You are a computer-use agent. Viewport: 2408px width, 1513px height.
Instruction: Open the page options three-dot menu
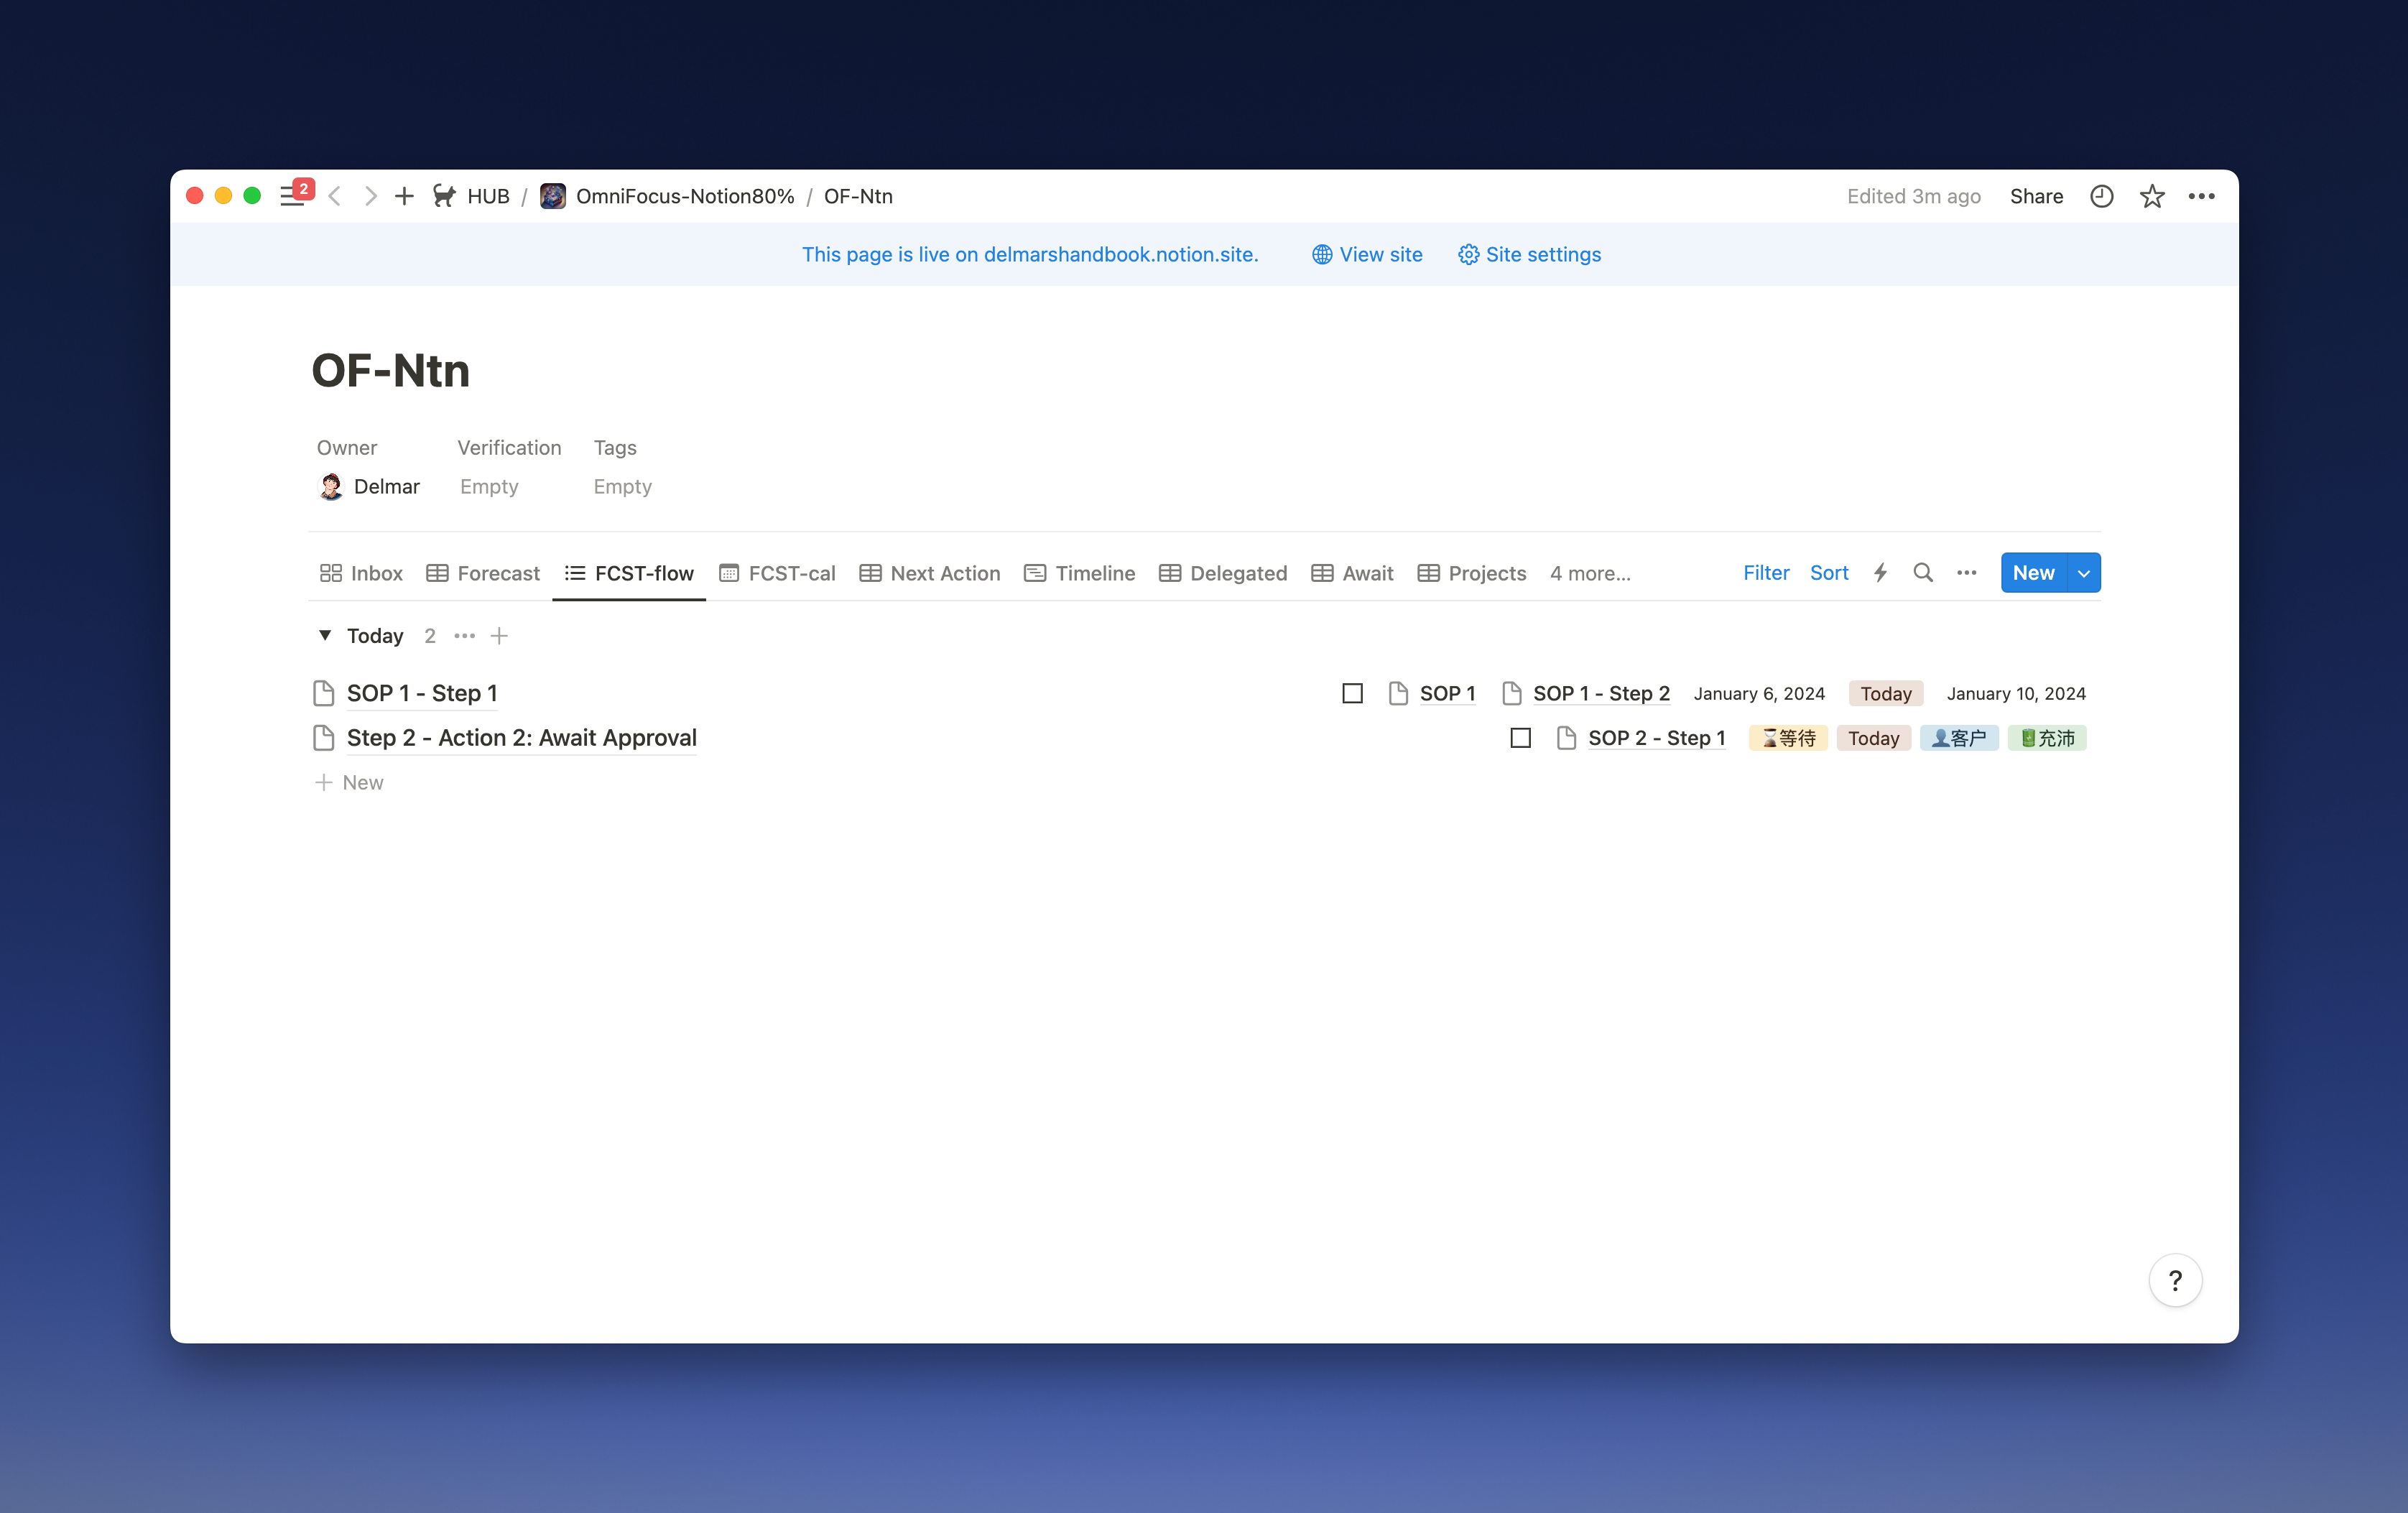pyautogui.click(x=2201, y=196)
